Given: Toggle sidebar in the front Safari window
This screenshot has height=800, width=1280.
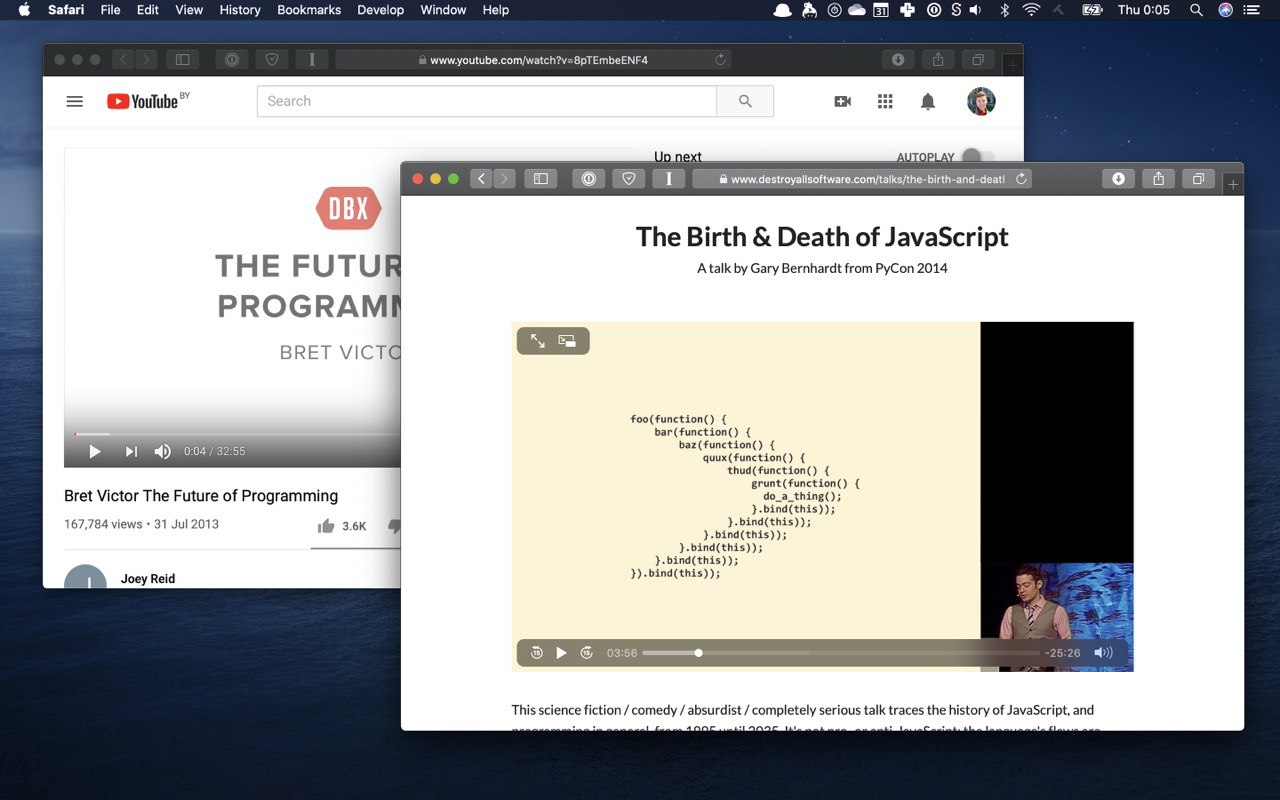Looking at the screenshot, I should 541,179.
